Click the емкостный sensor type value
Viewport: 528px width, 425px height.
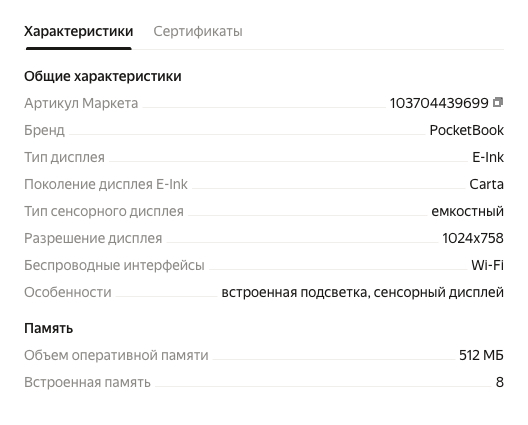tap(468, 211)
